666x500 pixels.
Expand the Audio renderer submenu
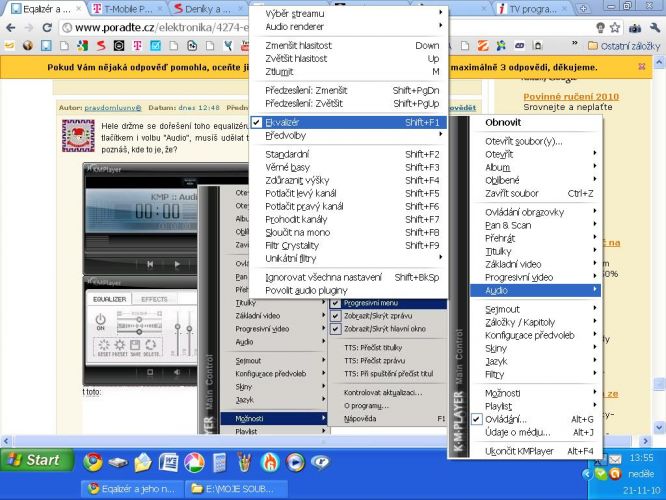point(348,27)
